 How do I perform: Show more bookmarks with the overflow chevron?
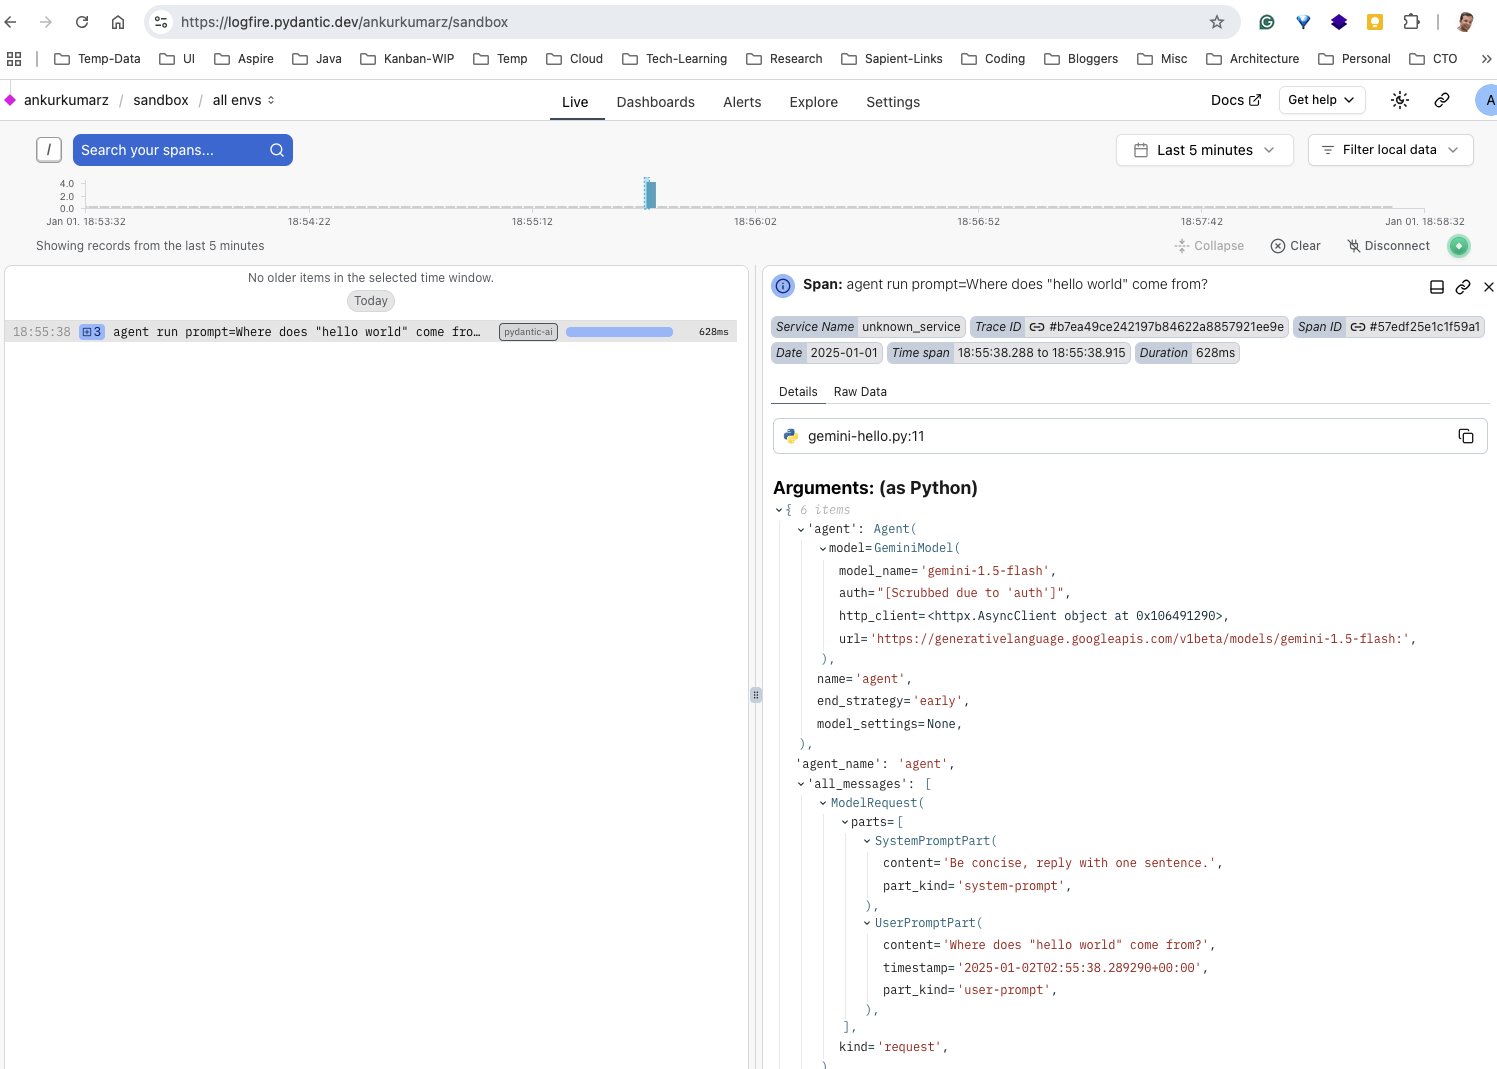point(1486,59)
